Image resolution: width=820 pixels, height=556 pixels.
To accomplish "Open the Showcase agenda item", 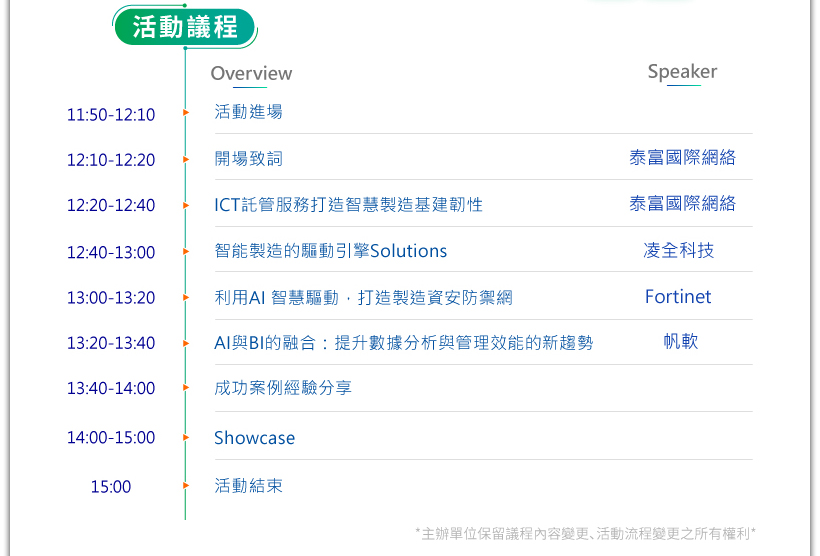I will coord(254,438).
